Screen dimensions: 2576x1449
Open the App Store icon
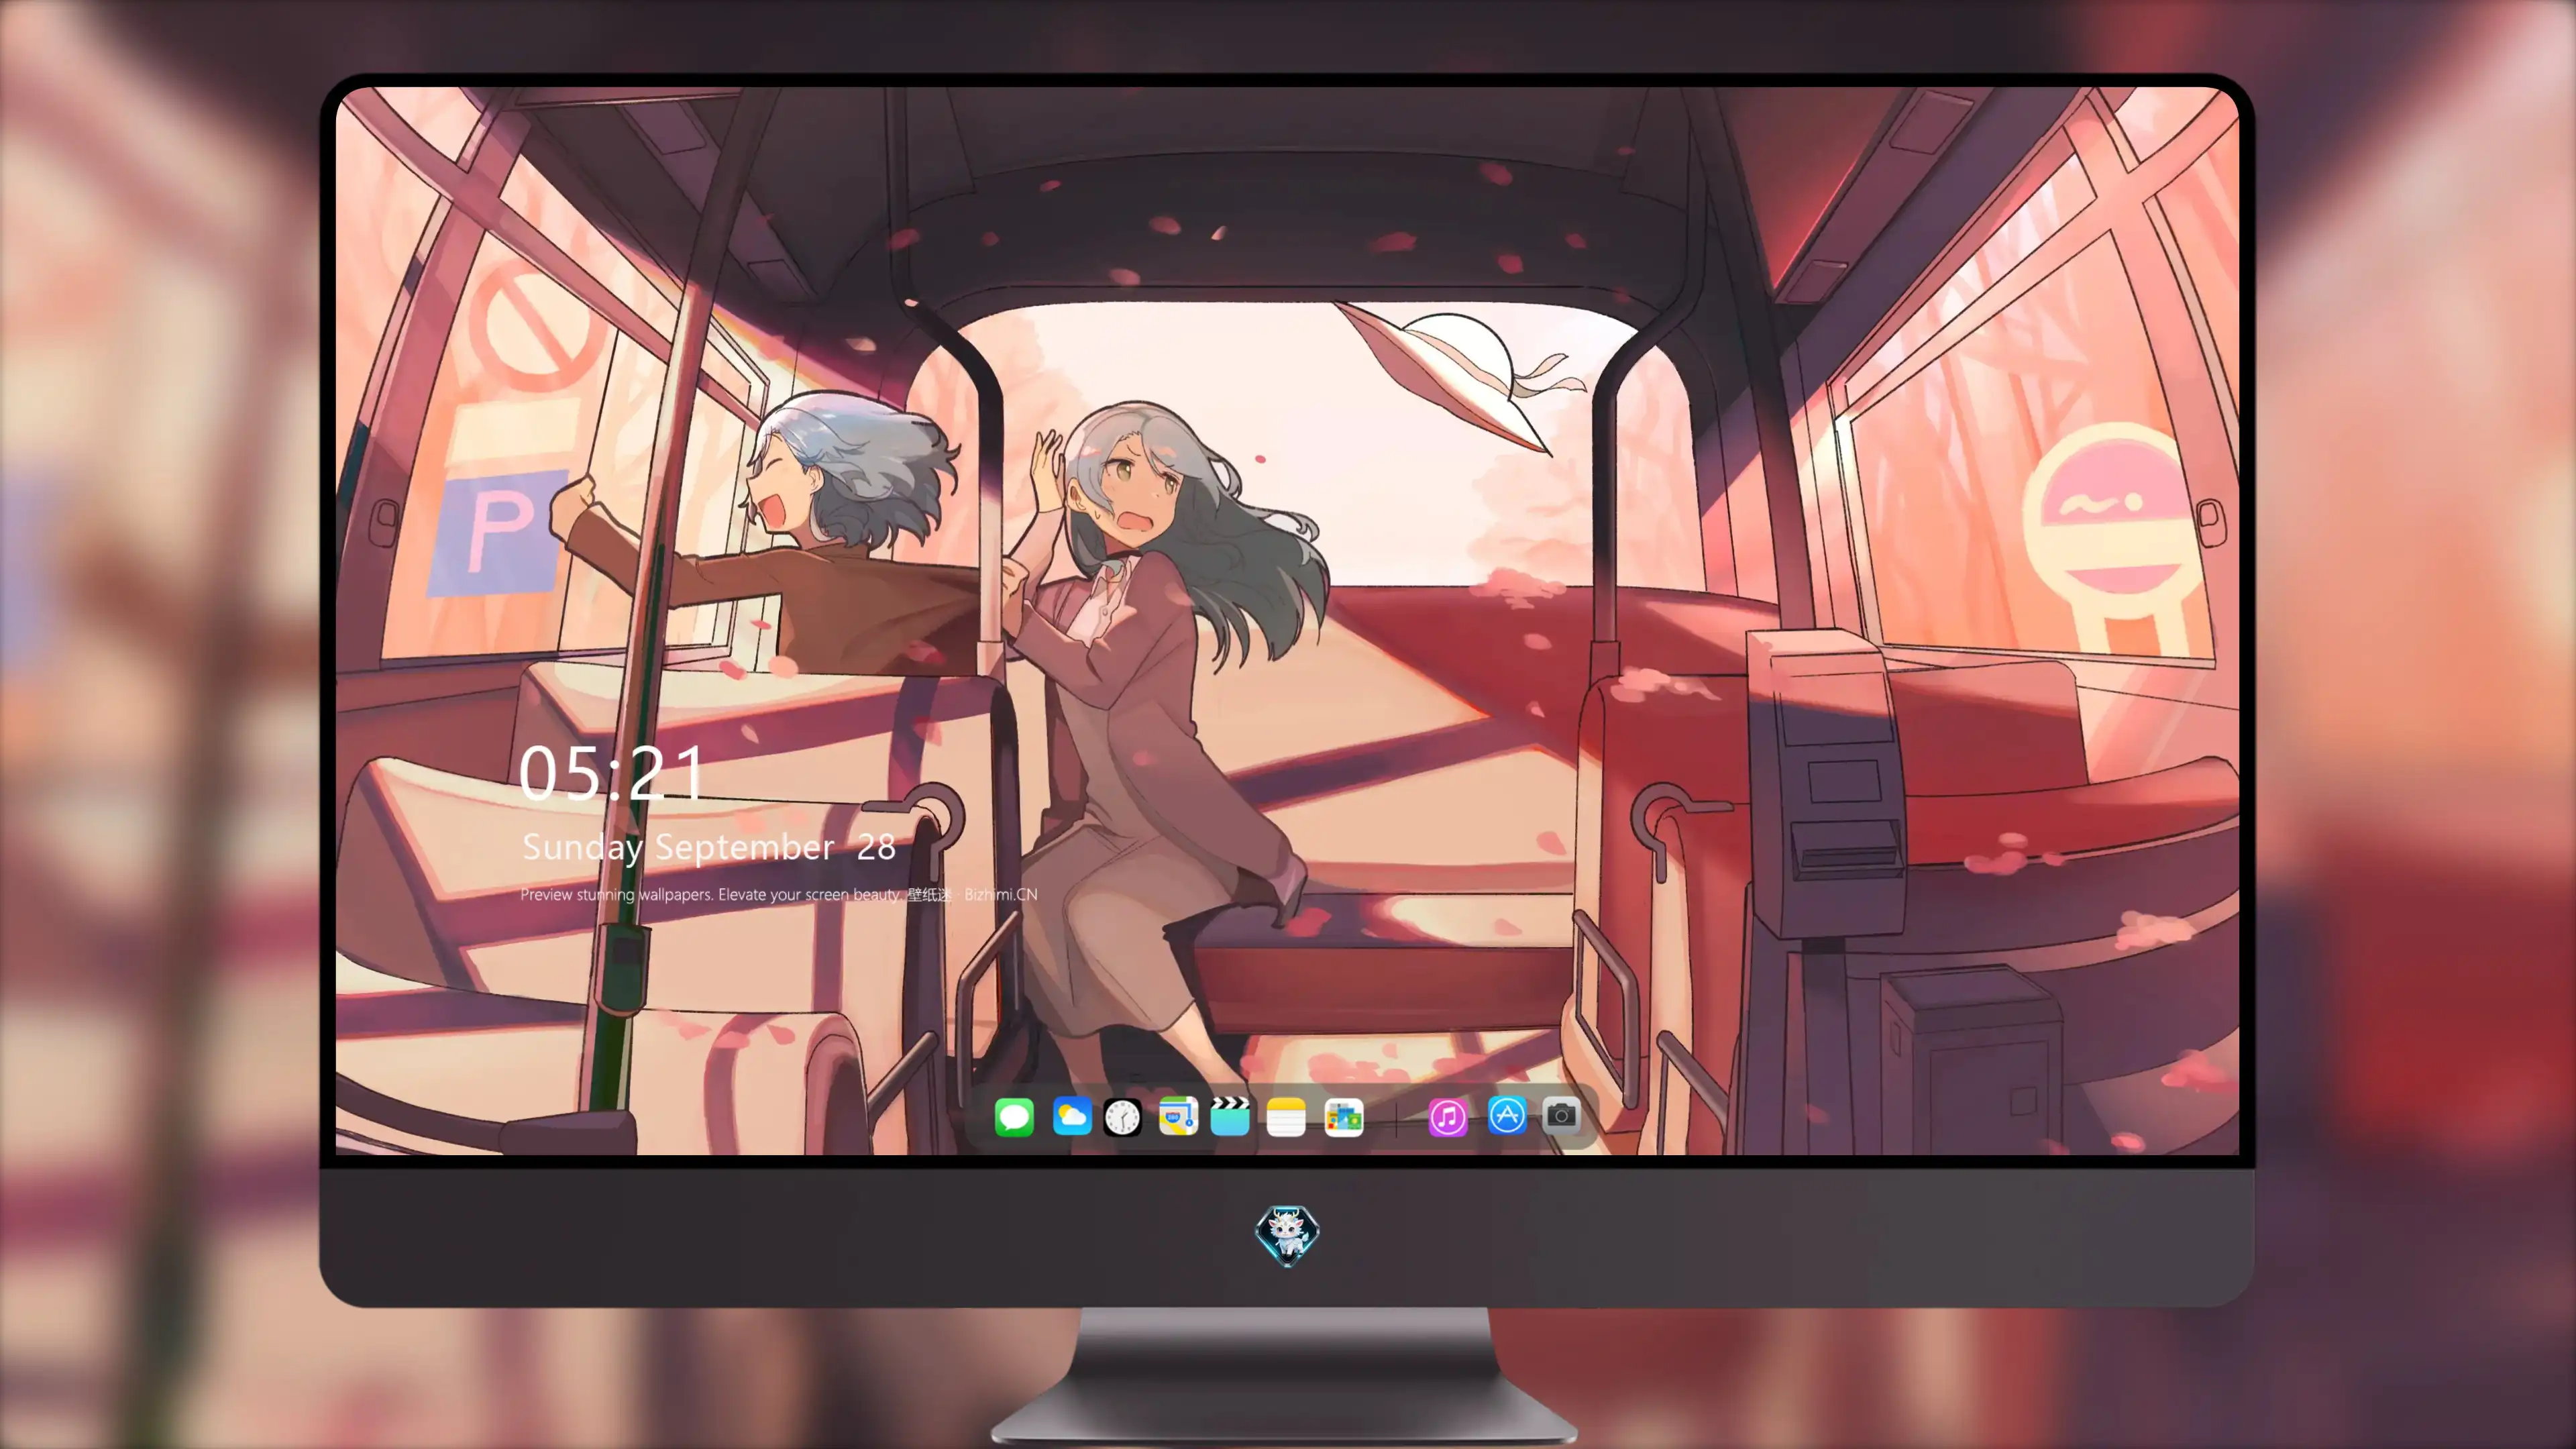[x=1507, y=1115]
